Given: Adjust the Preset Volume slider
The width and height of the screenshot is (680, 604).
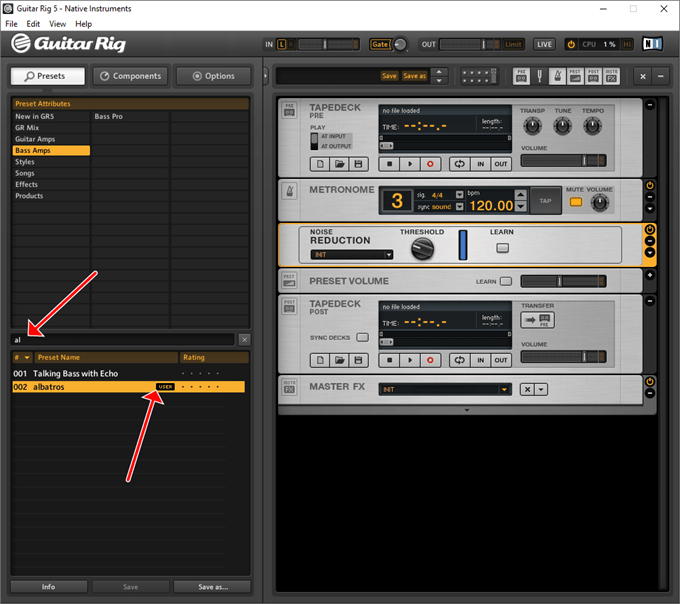Looking at the screenshot, I should [x=563, y=281].
